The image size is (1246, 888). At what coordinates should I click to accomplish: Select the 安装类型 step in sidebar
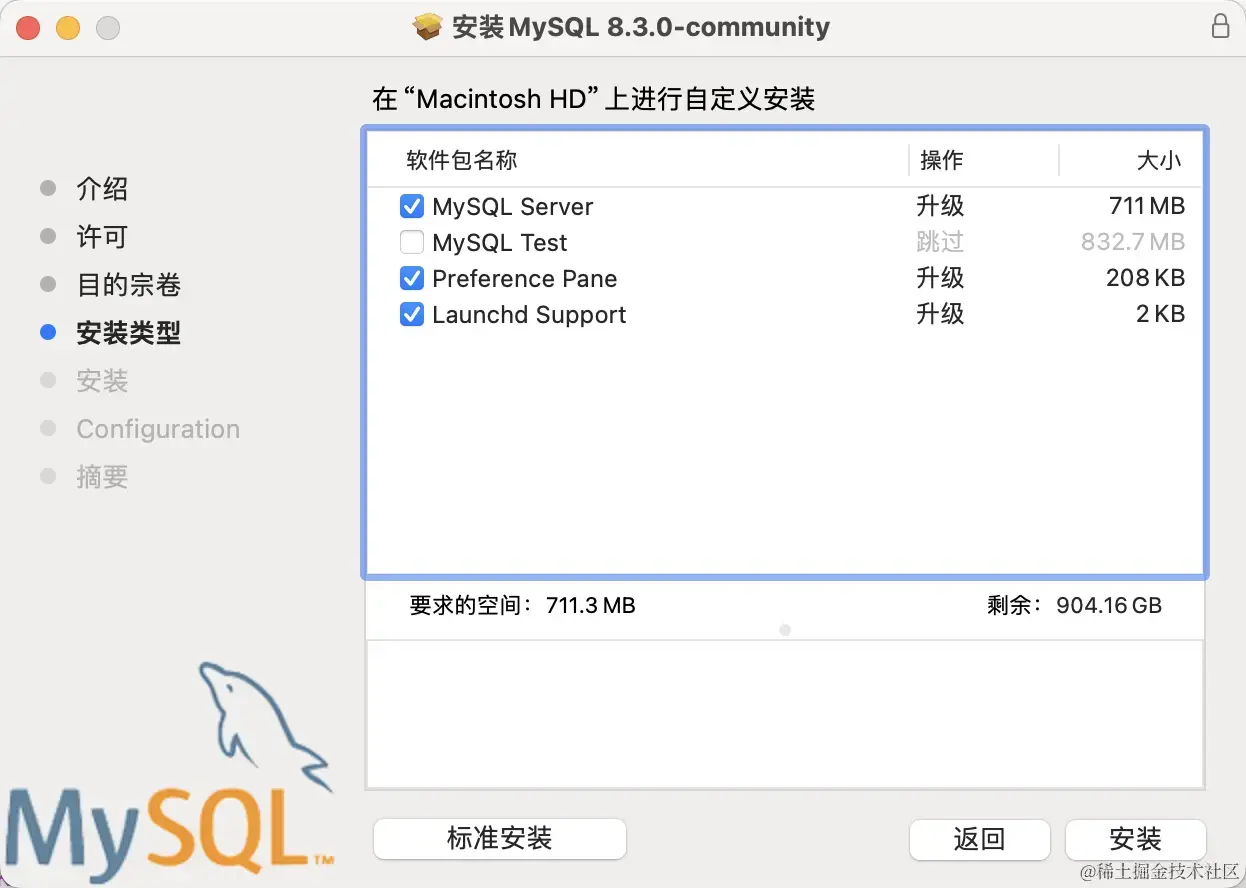click(x=128, y=333)
